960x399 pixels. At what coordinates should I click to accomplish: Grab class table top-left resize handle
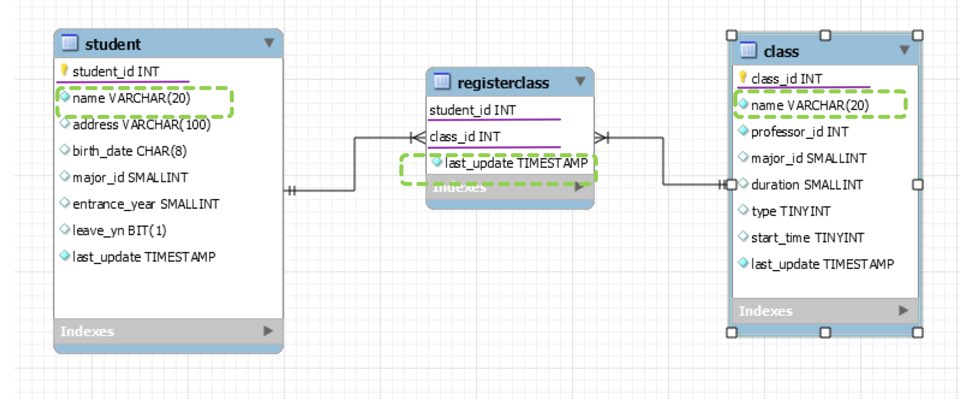(x=732, y=35)
